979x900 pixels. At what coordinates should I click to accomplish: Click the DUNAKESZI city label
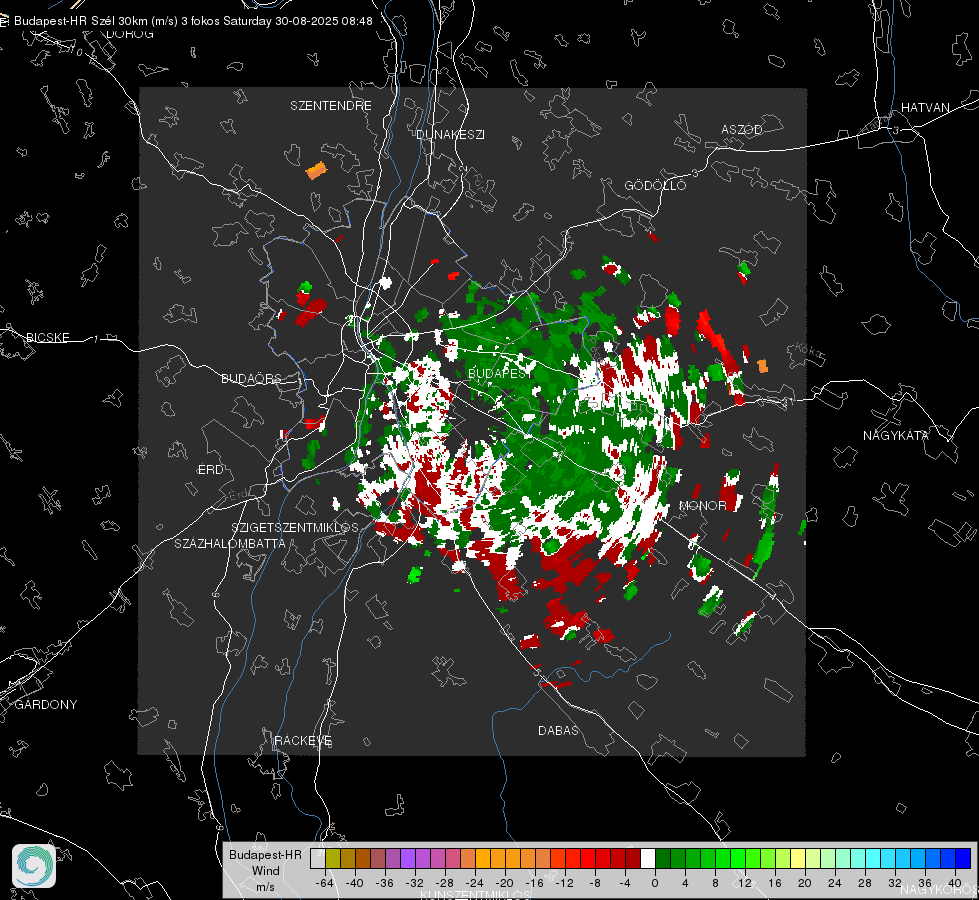tap(450, 134)
